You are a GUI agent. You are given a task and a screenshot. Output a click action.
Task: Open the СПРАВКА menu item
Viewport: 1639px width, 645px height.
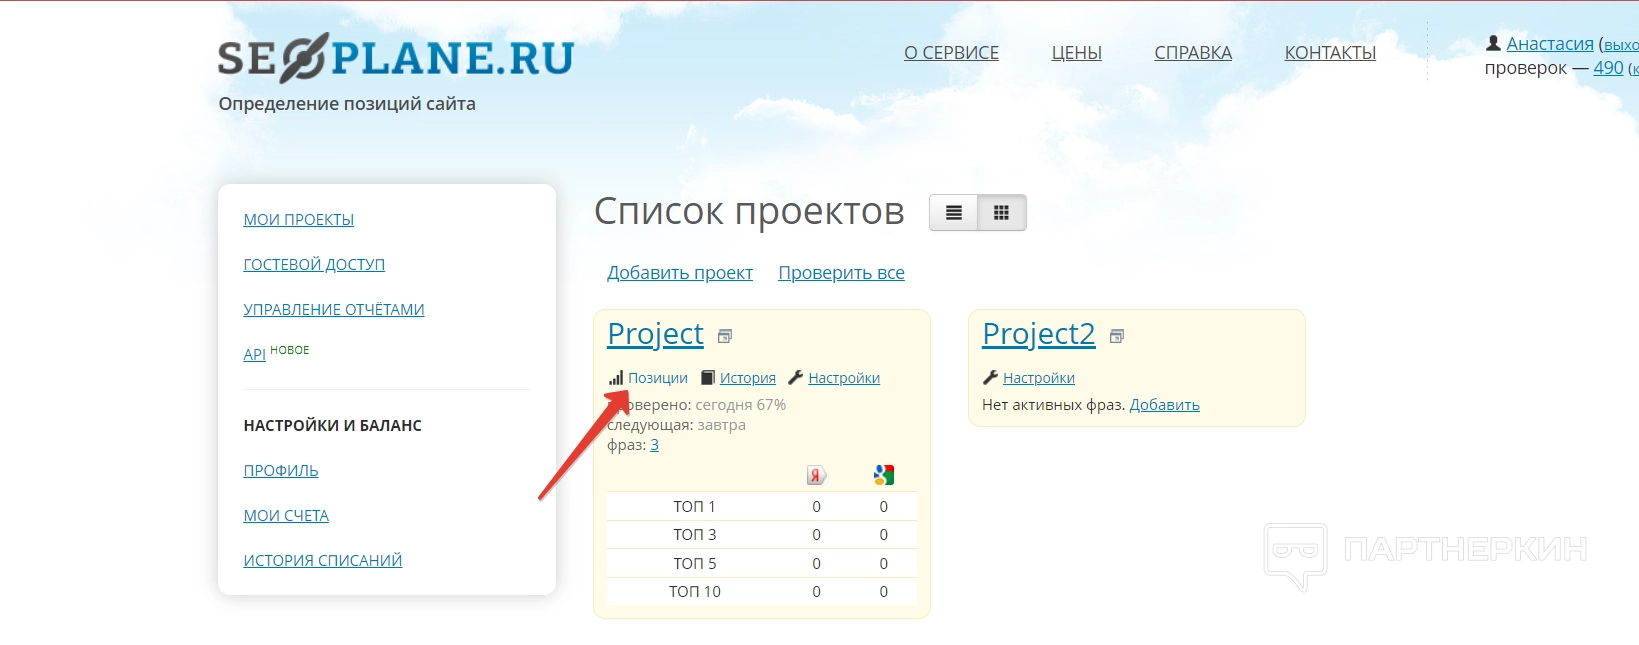[x=1193, y=53]
